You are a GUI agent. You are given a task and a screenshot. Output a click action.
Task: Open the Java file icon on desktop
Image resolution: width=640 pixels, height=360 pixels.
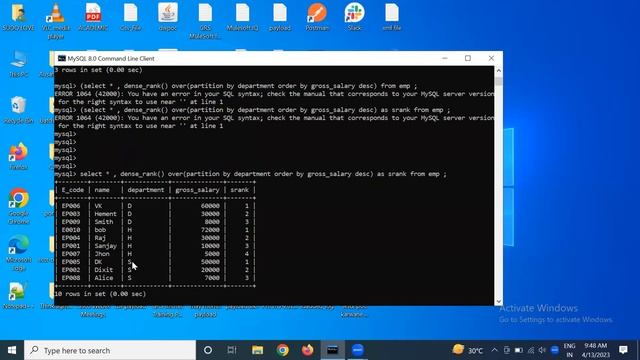point(168,16)
